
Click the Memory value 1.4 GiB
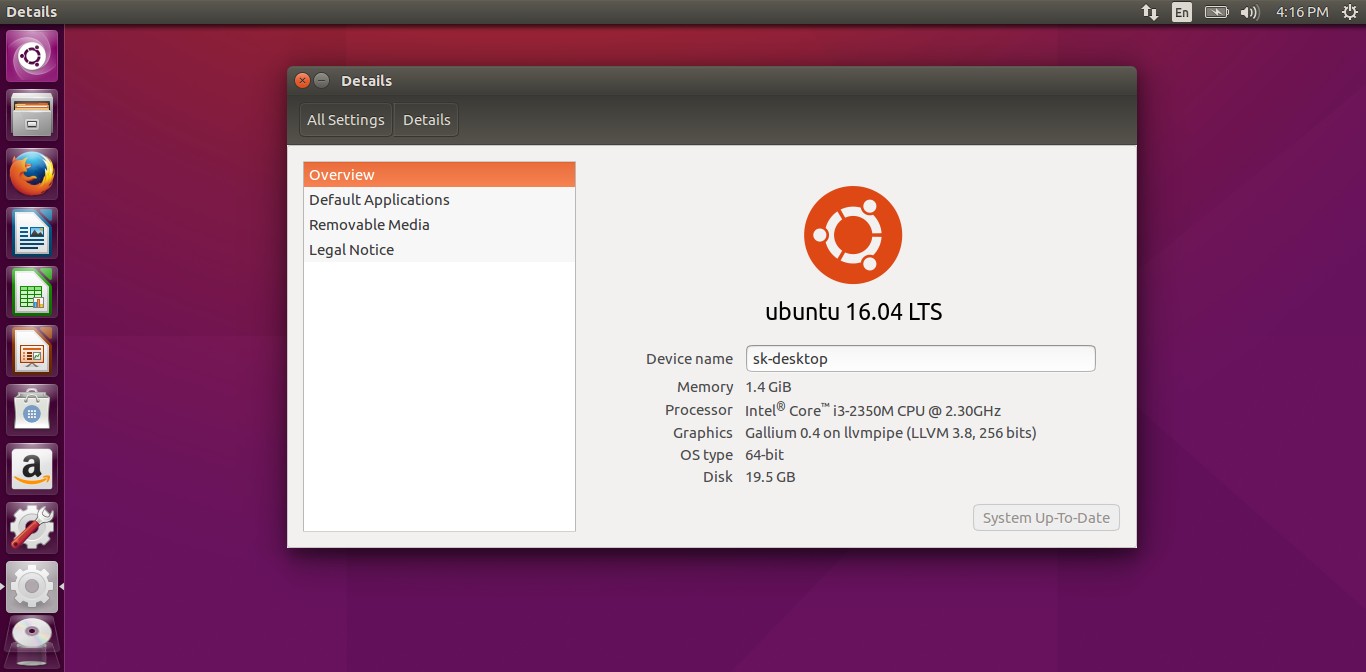[x=769, y=387]
